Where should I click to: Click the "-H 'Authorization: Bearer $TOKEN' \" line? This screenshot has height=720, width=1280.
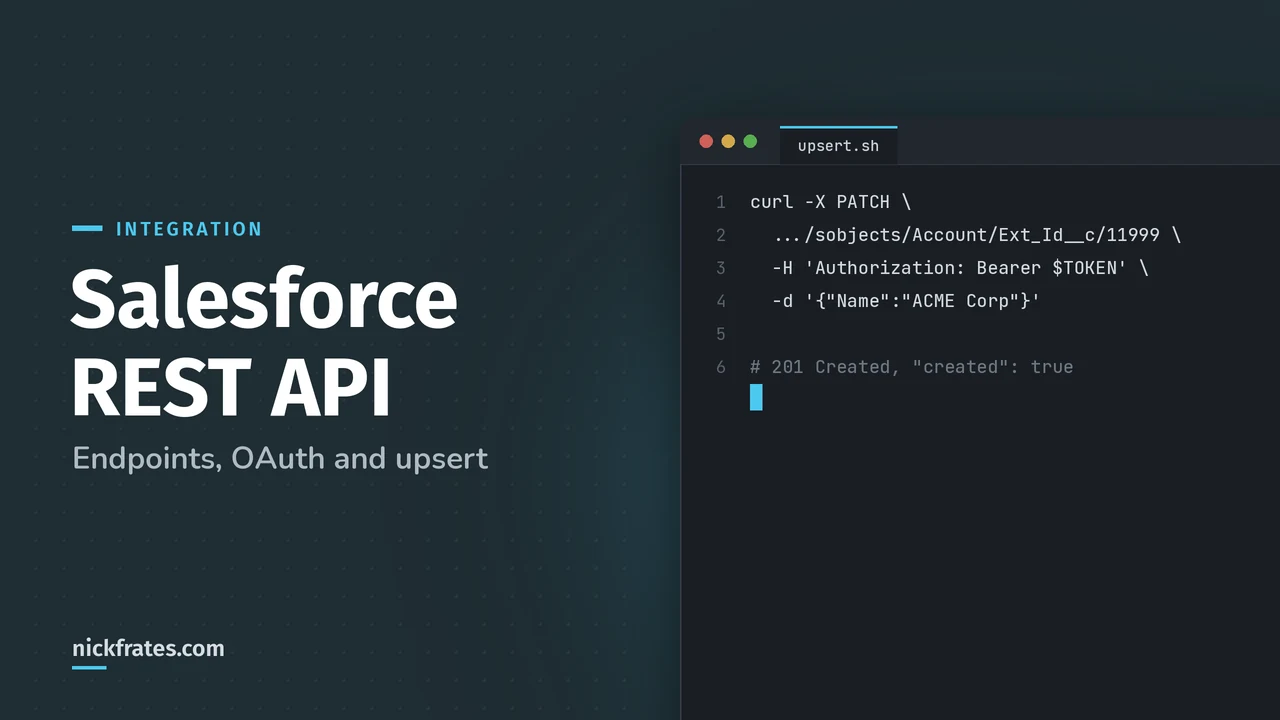click(x=960, y=268)
